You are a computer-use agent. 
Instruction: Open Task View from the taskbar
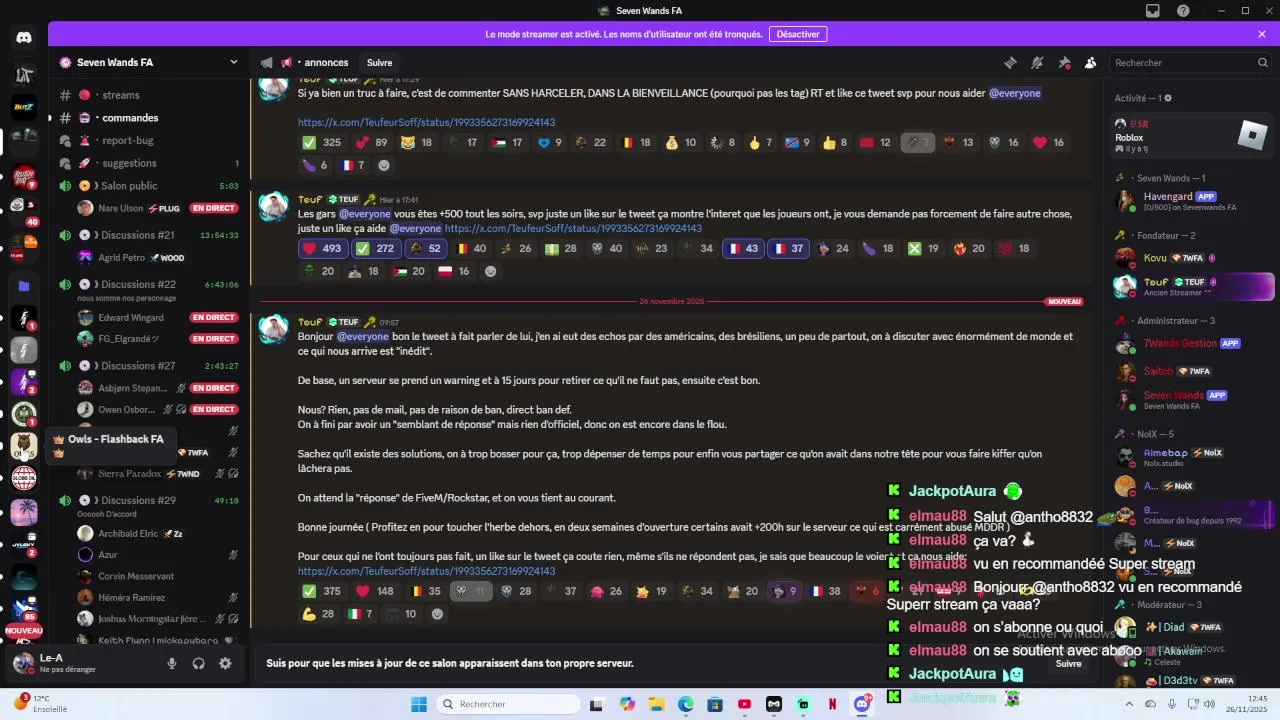pyautogui.click(x=597, y=704)
